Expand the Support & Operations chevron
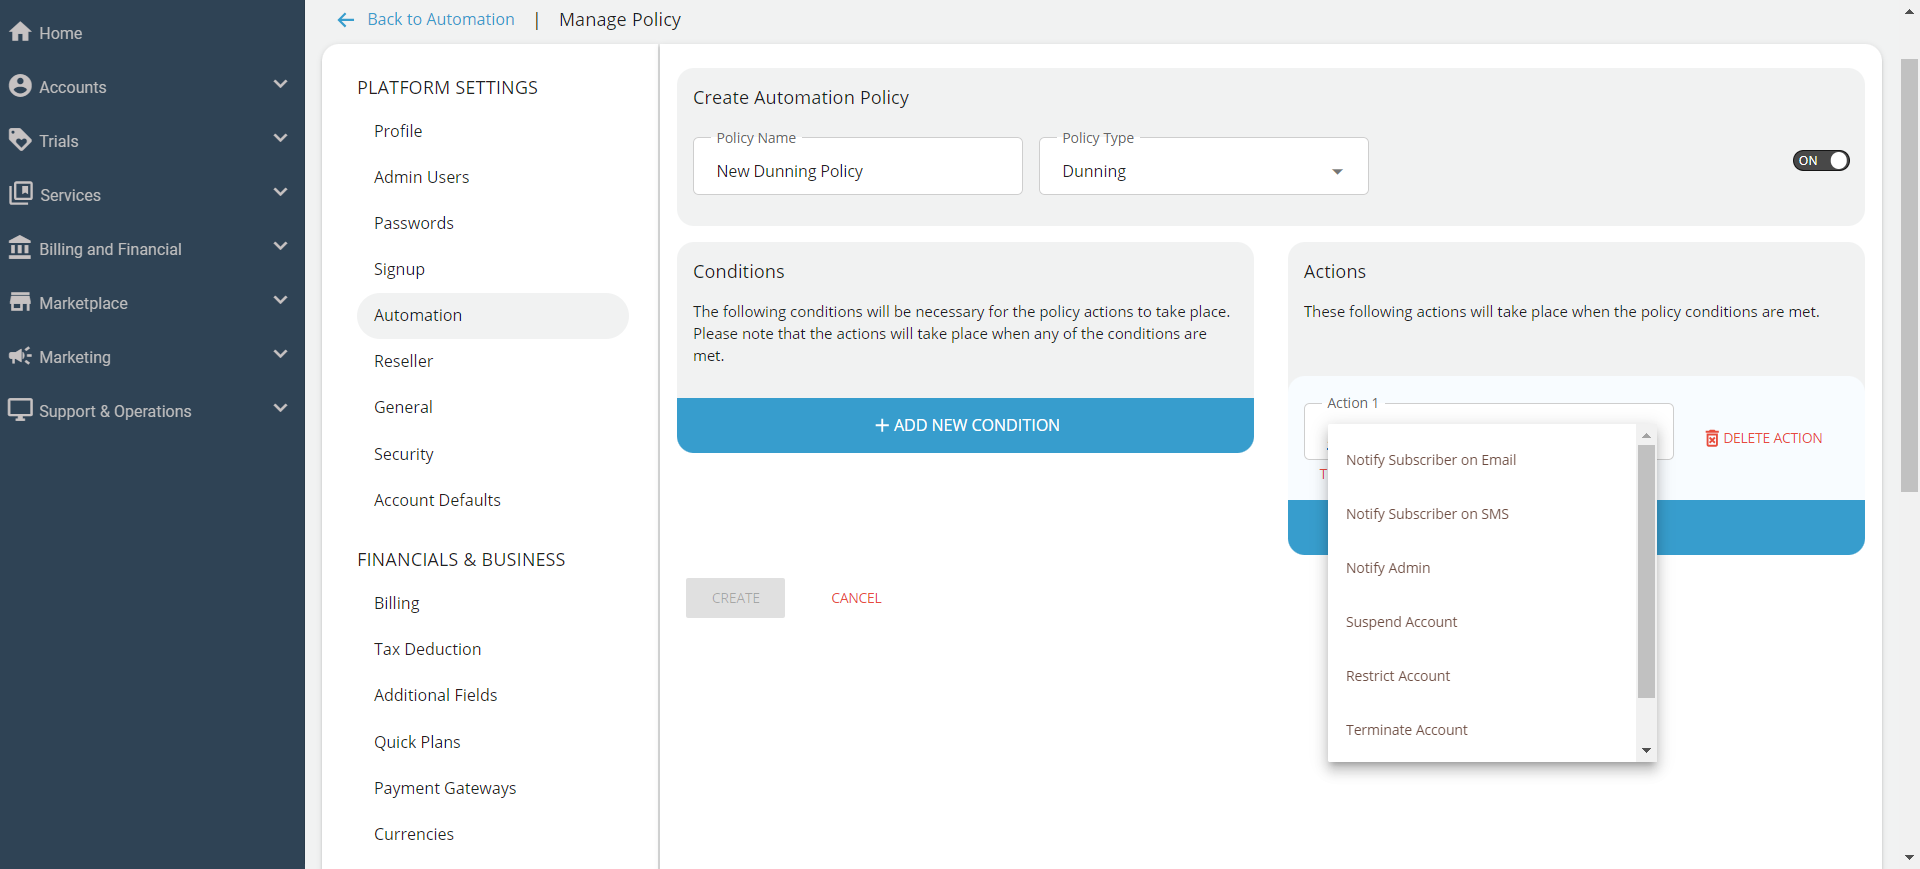The image size is (1920, 869). 280,409
